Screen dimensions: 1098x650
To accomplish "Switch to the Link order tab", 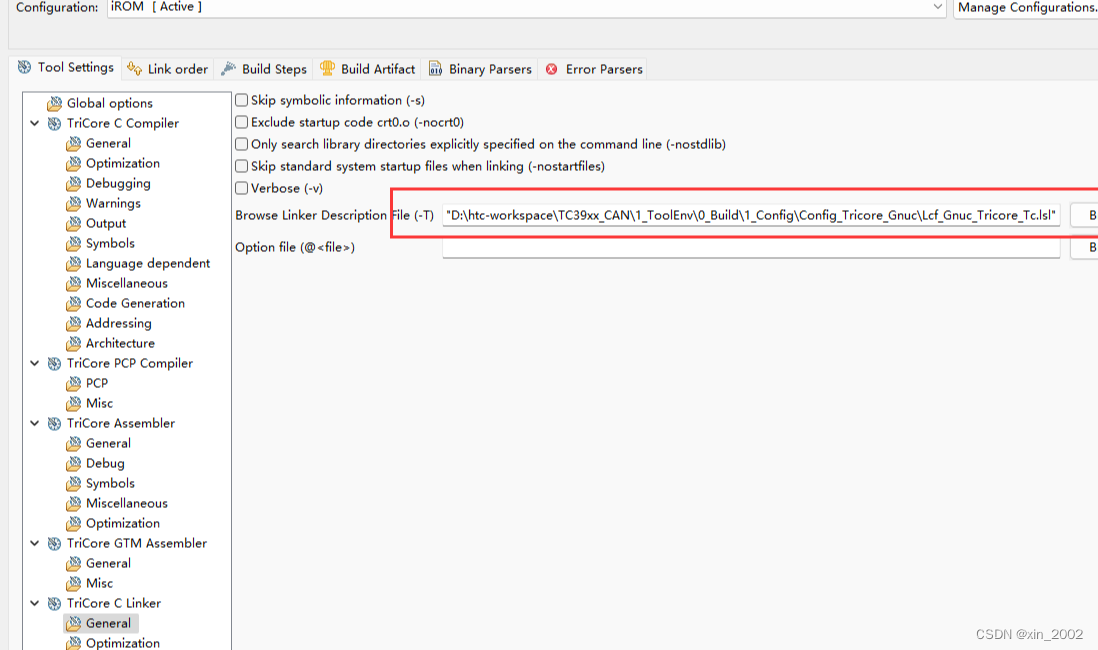I will pyautogui.click(x=167, y=69).
